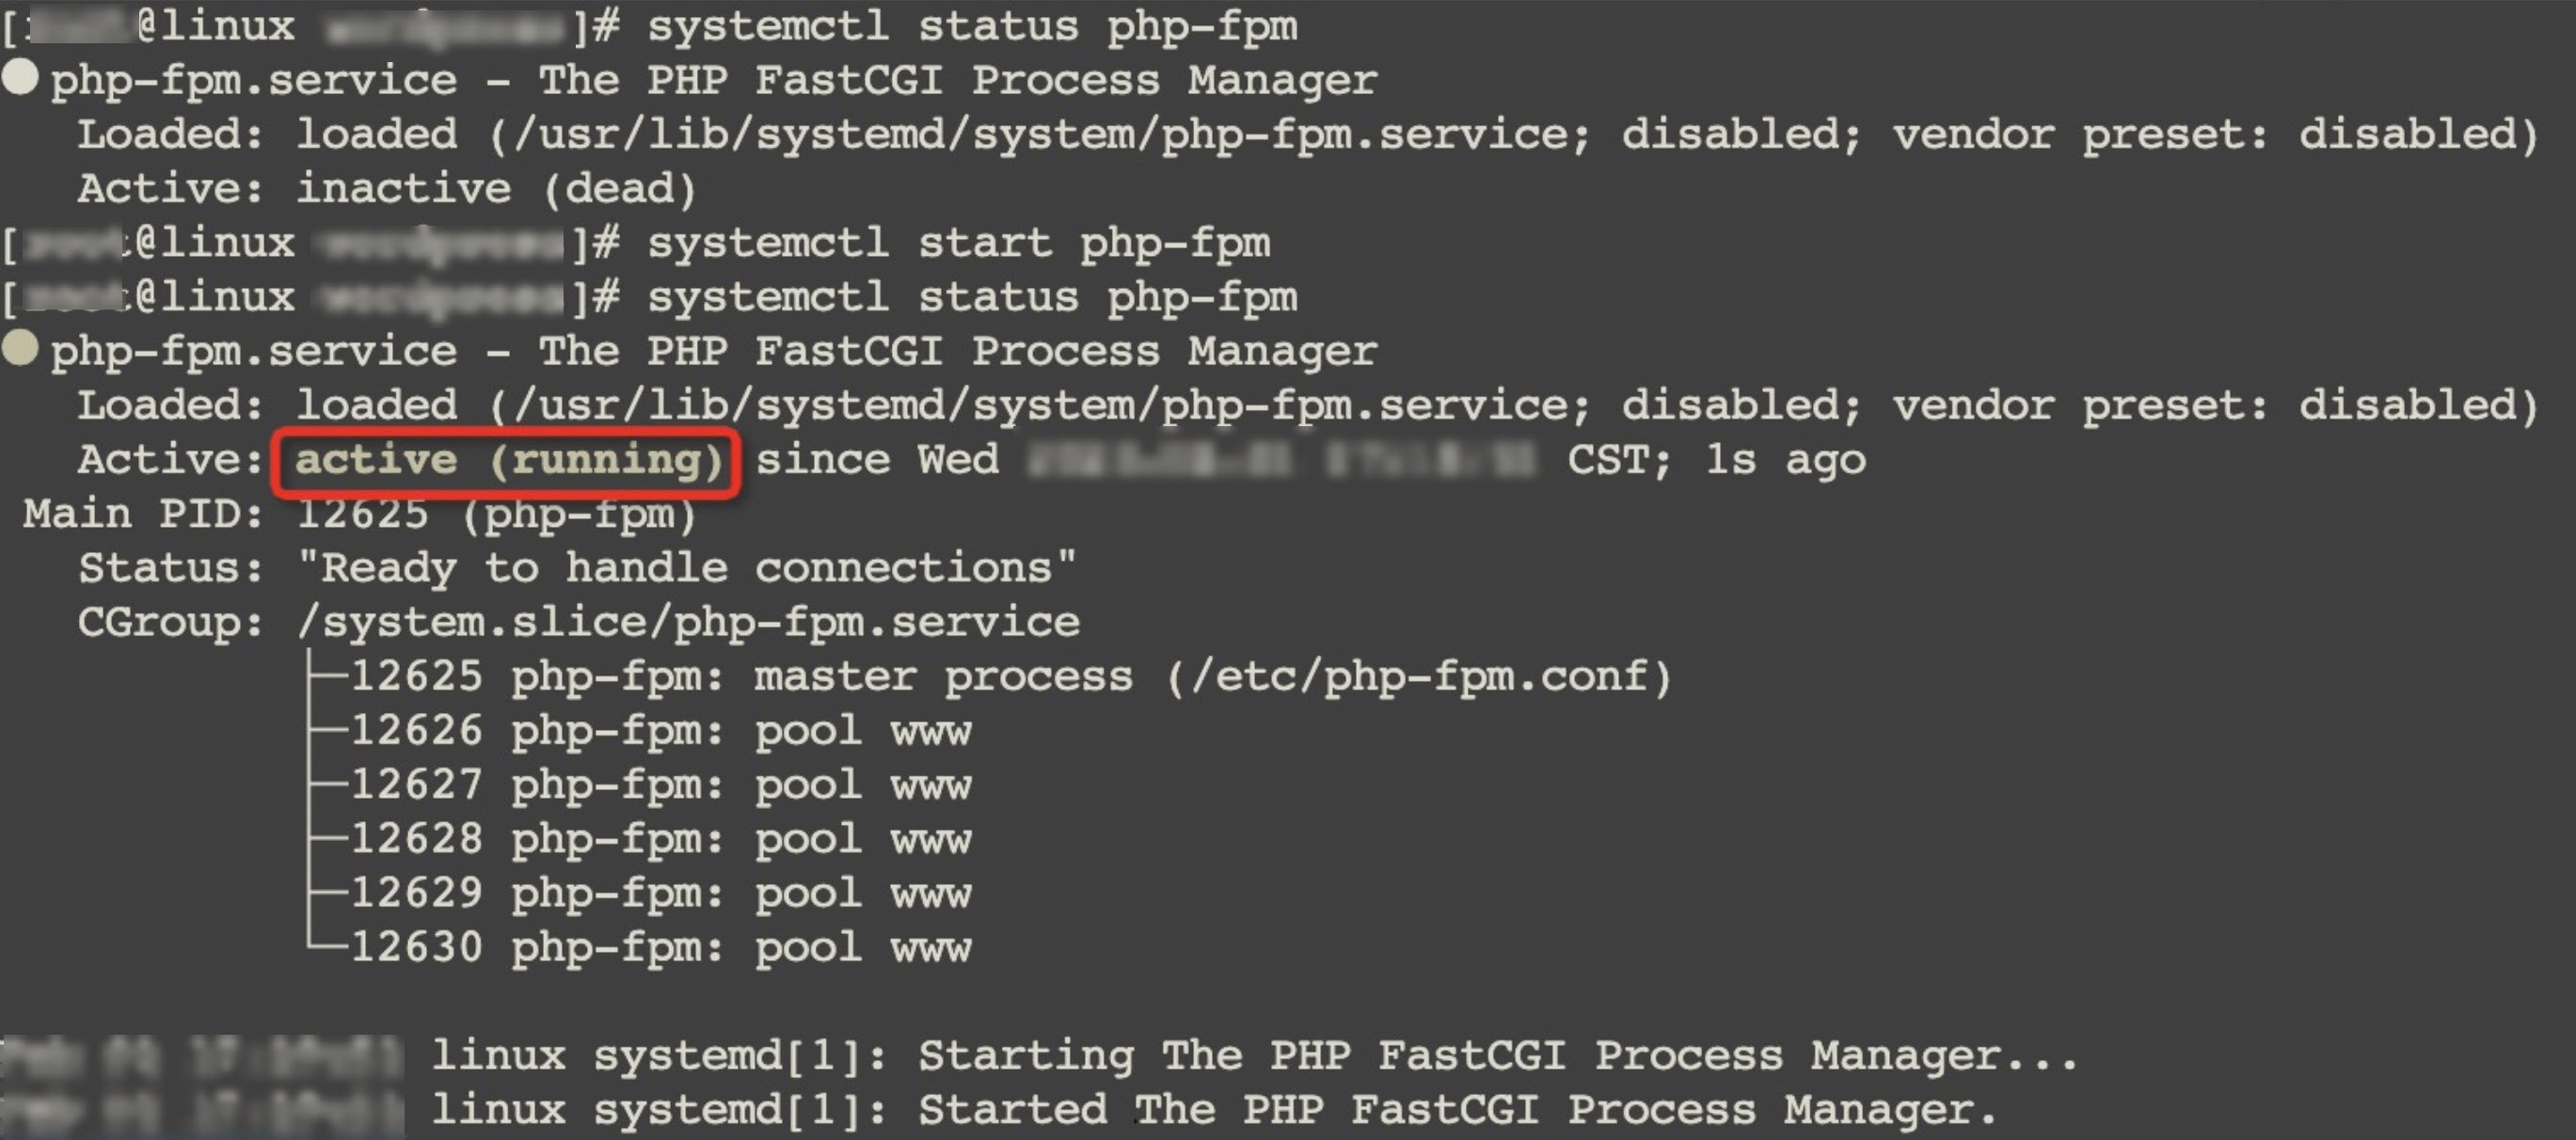This screenshot has width=2576, height=1140.
Task: Click the Ready to handle connections status
Action: pyautogui.click(x=686, y=568)
